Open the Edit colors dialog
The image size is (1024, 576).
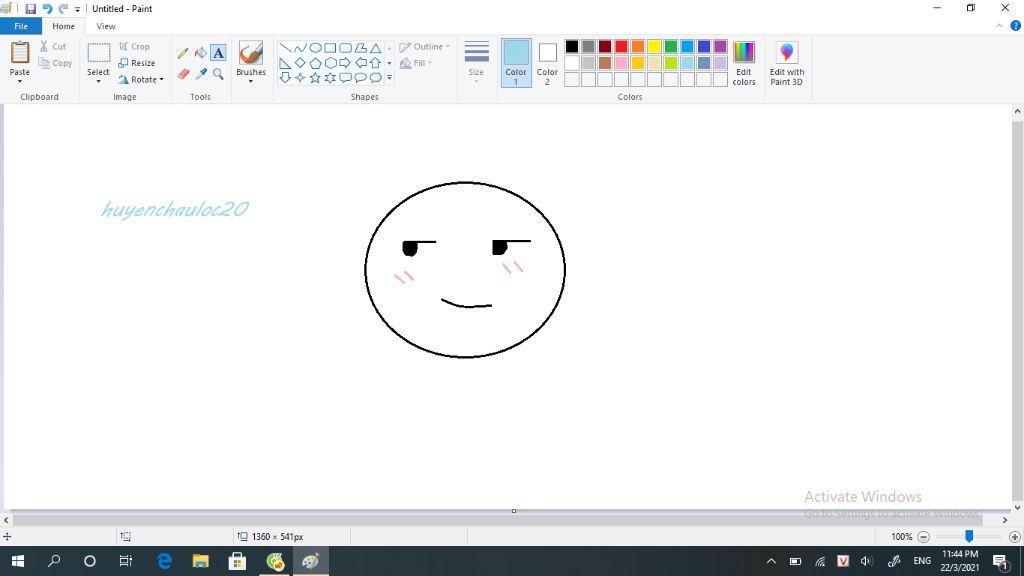(x=743, y=63)
